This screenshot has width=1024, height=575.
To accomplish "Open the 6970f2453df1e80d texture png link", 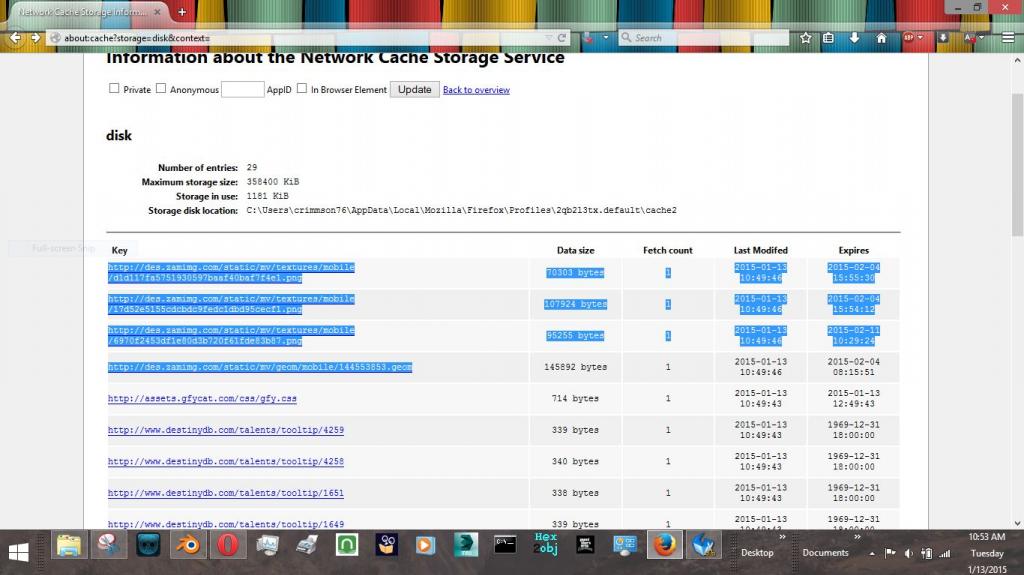I will coord(231,335).
